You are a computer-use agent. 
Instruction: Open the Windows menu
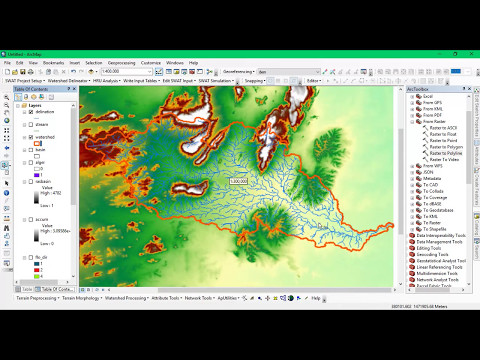[175, 63]
